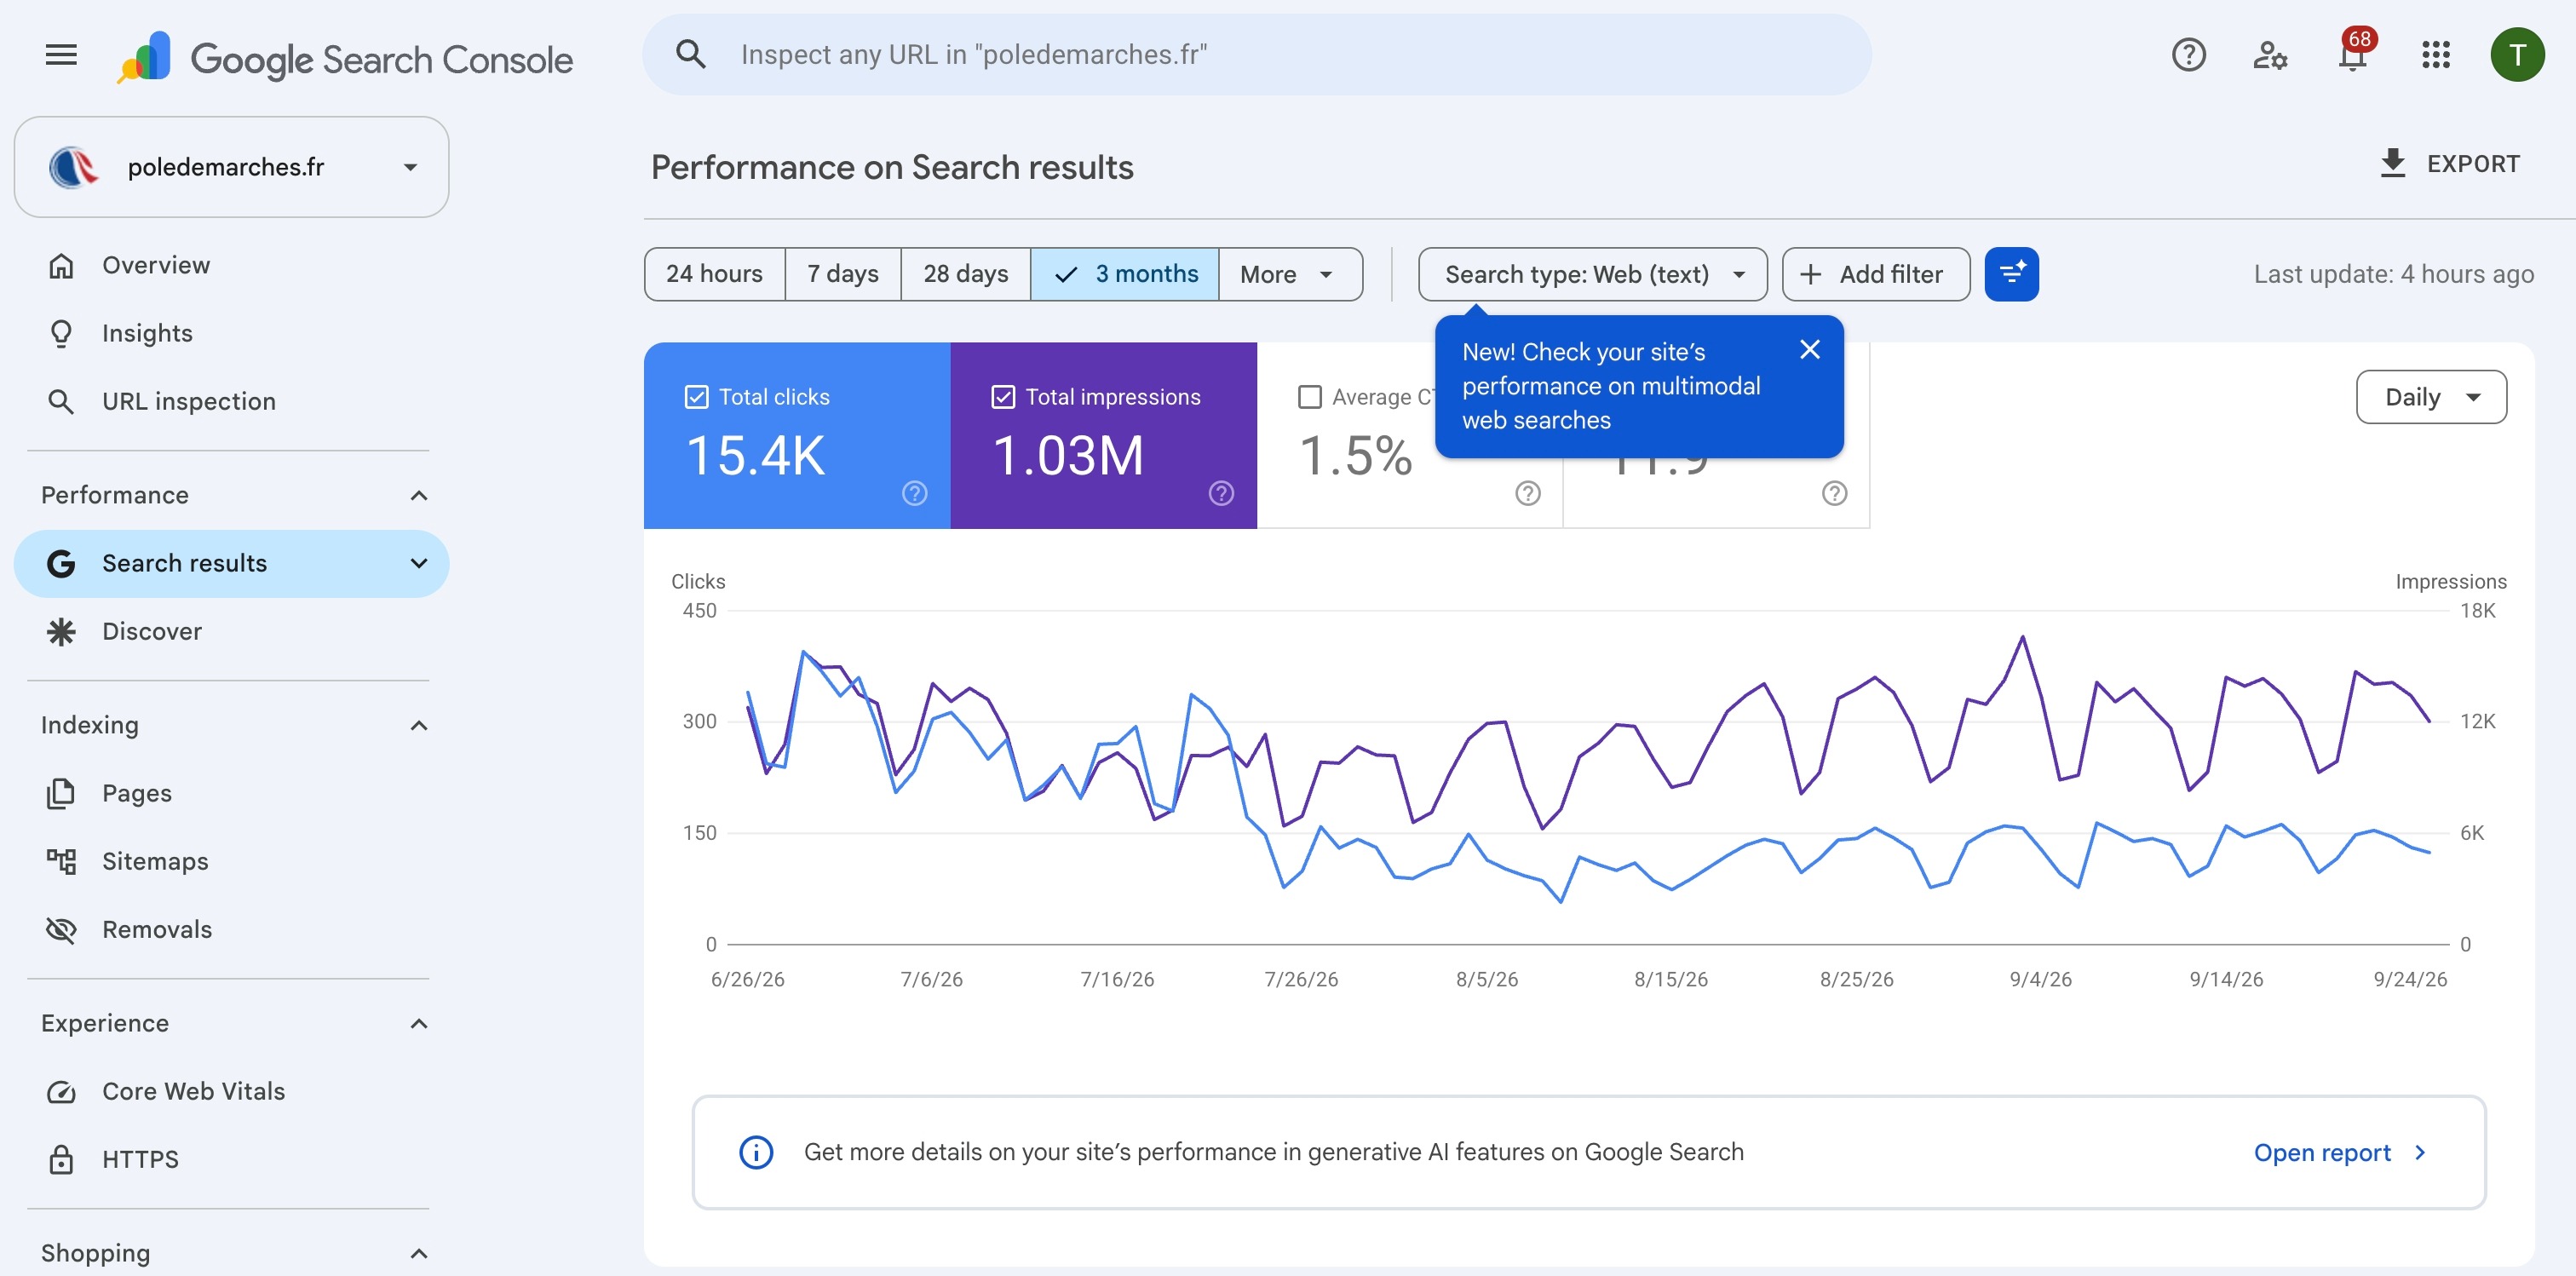Click the URL inspection magnifier icon

coord(61,401)
